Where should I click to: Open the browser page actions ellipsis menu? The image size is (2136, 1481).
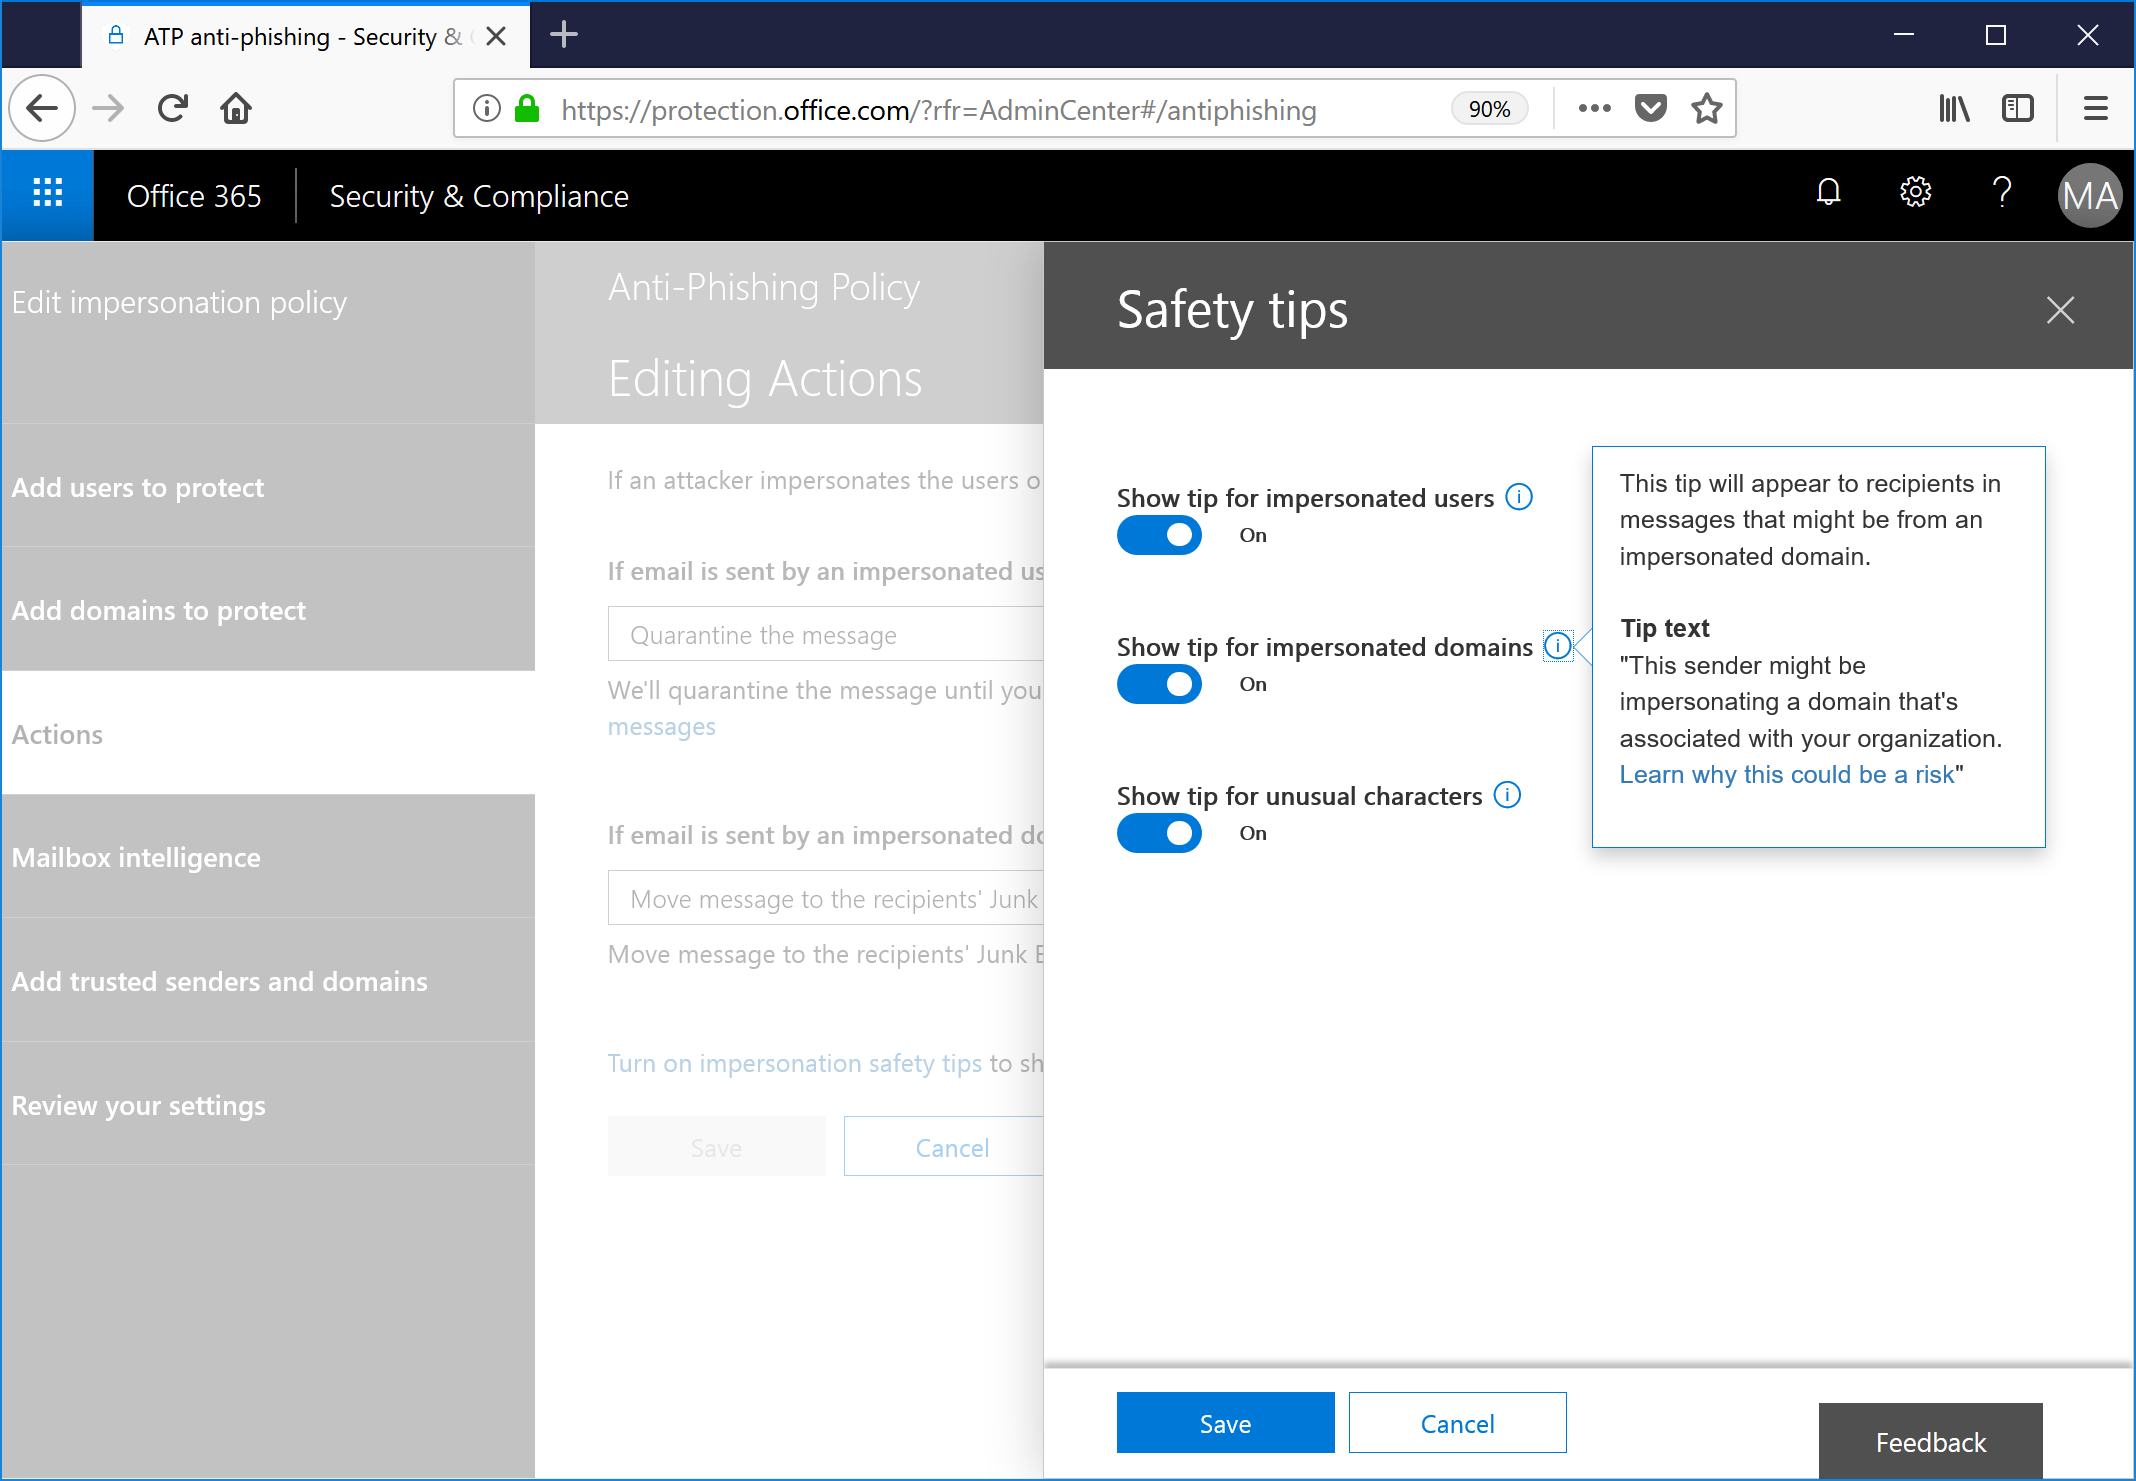click(1594, 108)
